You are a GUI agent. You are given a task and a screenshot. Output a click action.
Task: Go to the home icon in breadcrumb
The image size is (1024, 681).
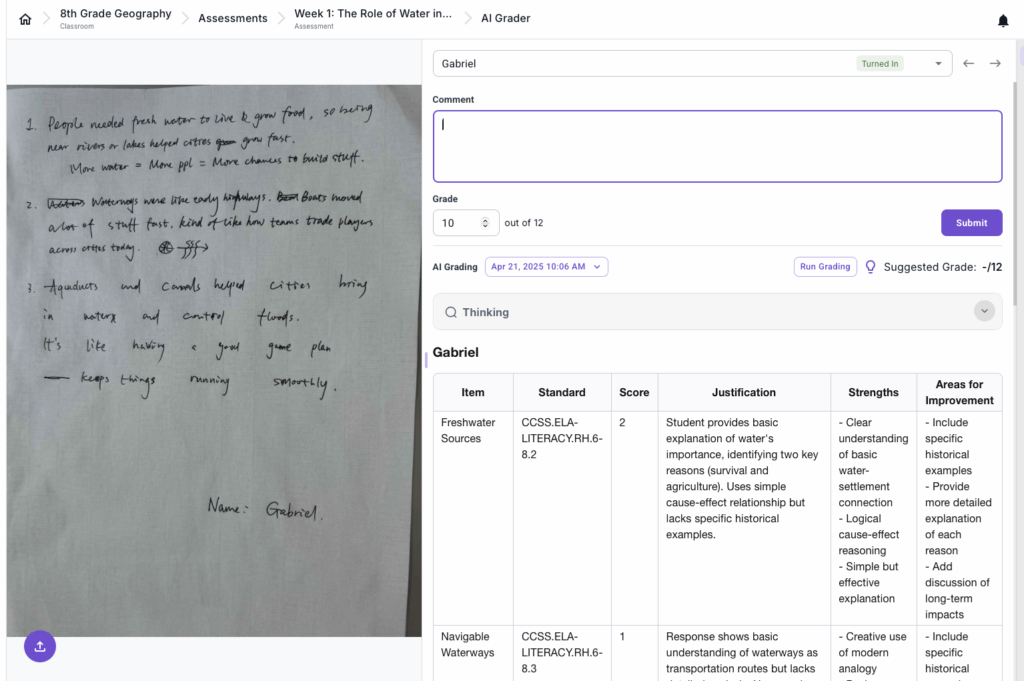(x=25, y=19)
